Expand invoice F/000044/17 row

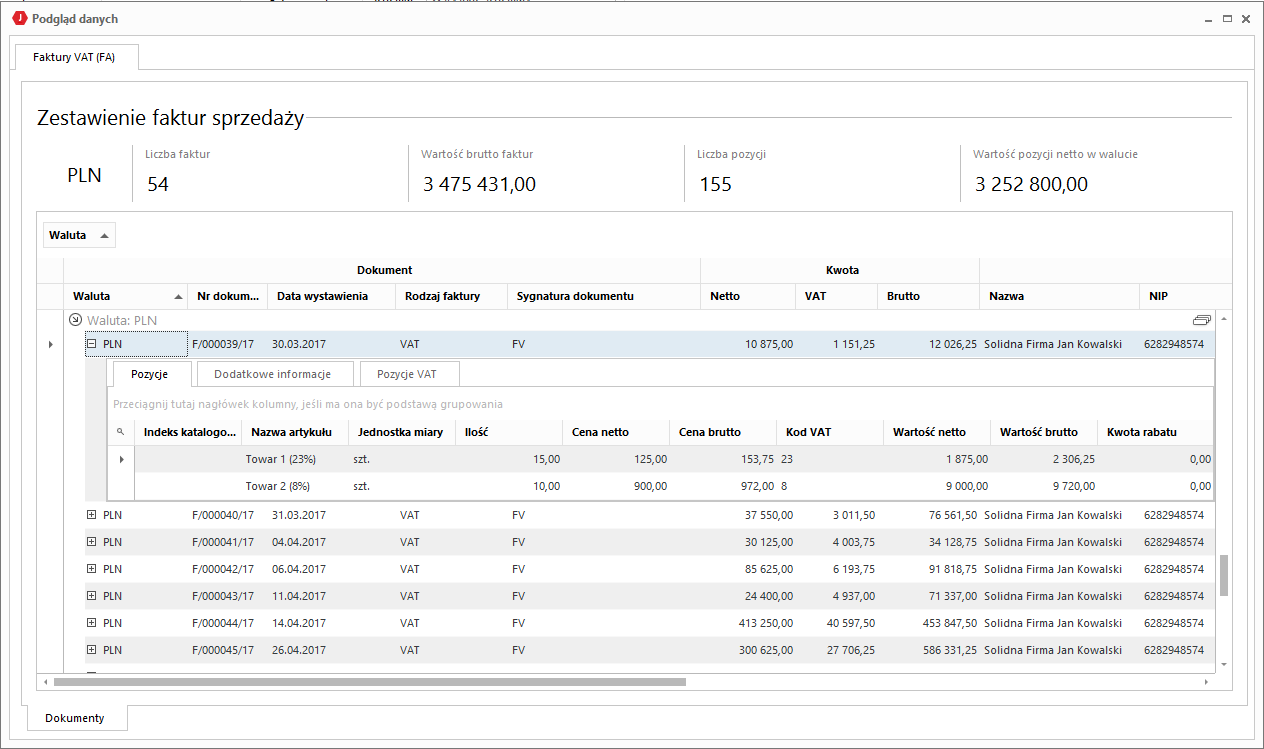[x=91, y=623]
